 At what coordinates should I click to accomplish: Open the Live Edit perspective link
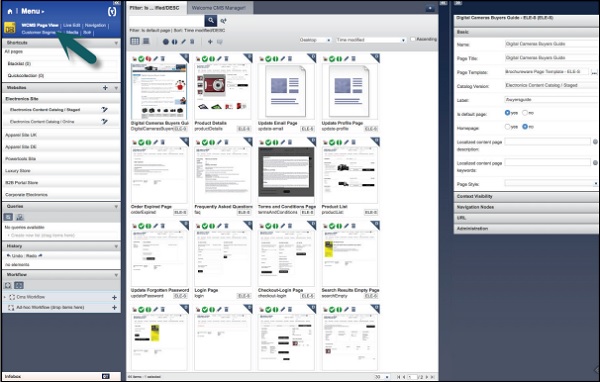[x=72, y=25]
